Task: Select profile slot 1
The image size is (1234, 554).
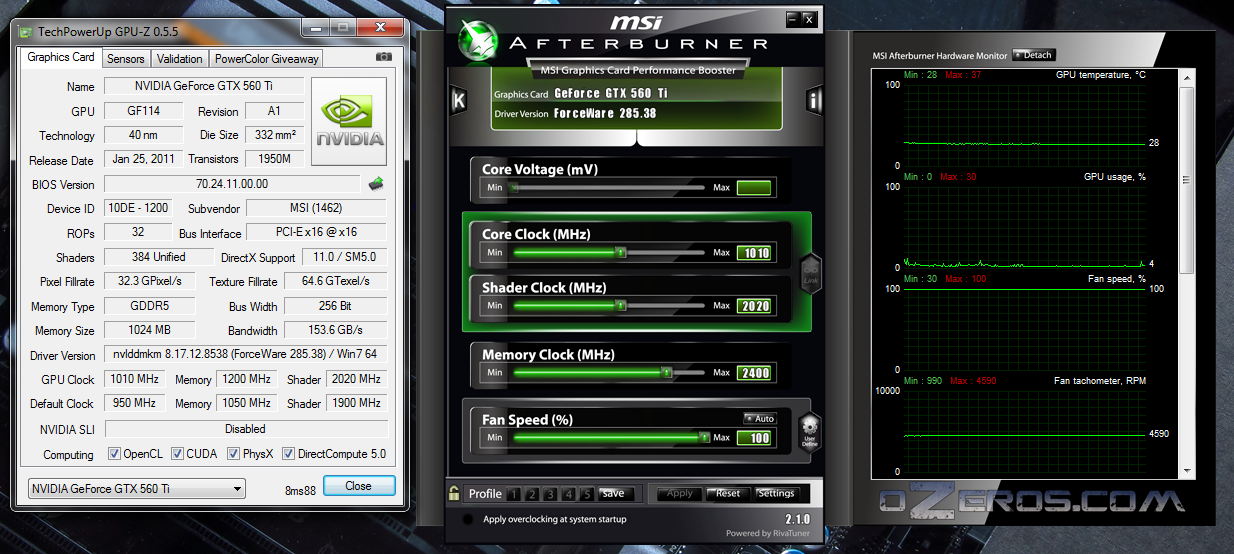Action: 512,494
